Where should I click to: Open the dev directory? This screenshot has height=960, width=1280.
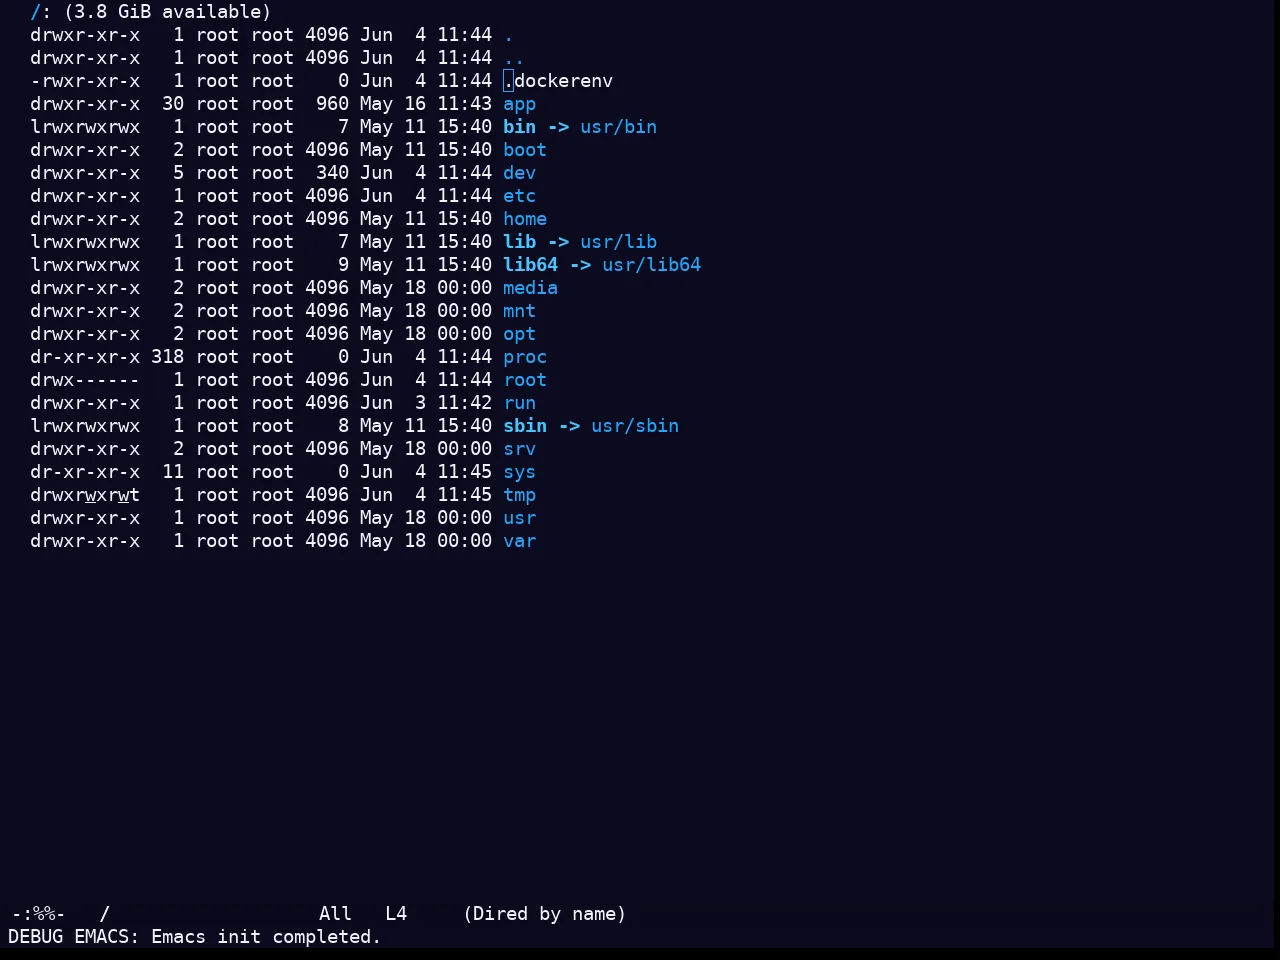(519, 173)
